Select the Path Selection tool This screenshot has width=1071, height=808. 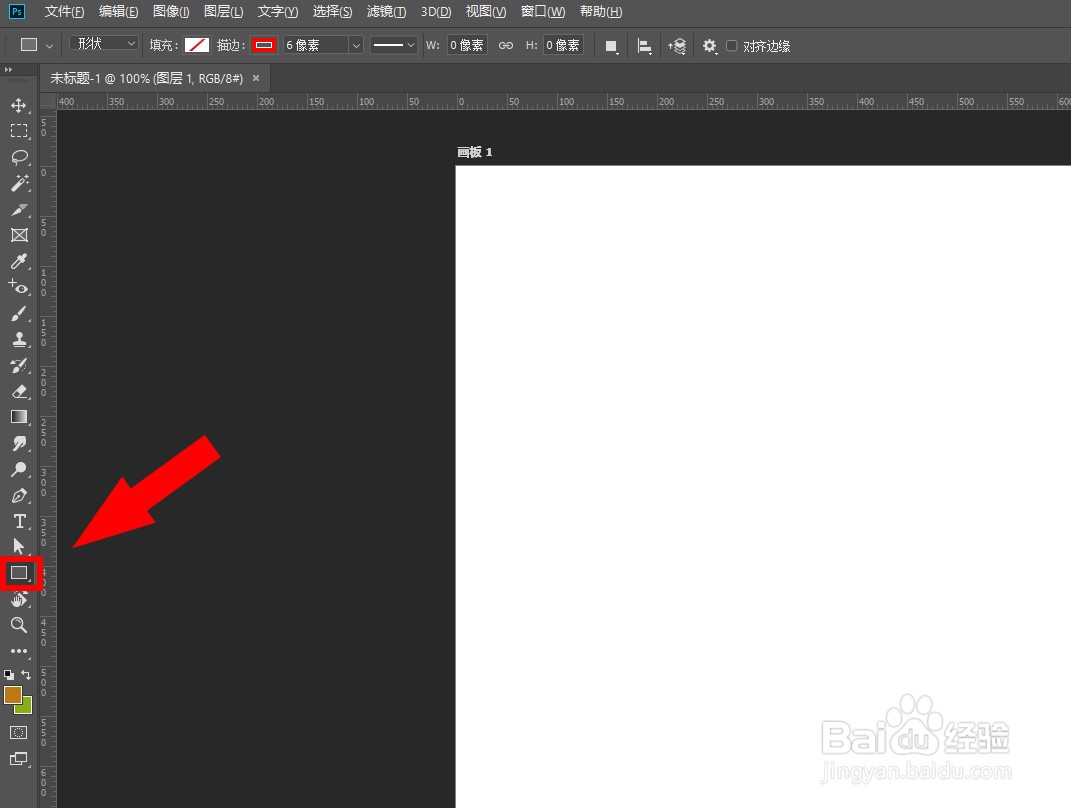[18, 547]
